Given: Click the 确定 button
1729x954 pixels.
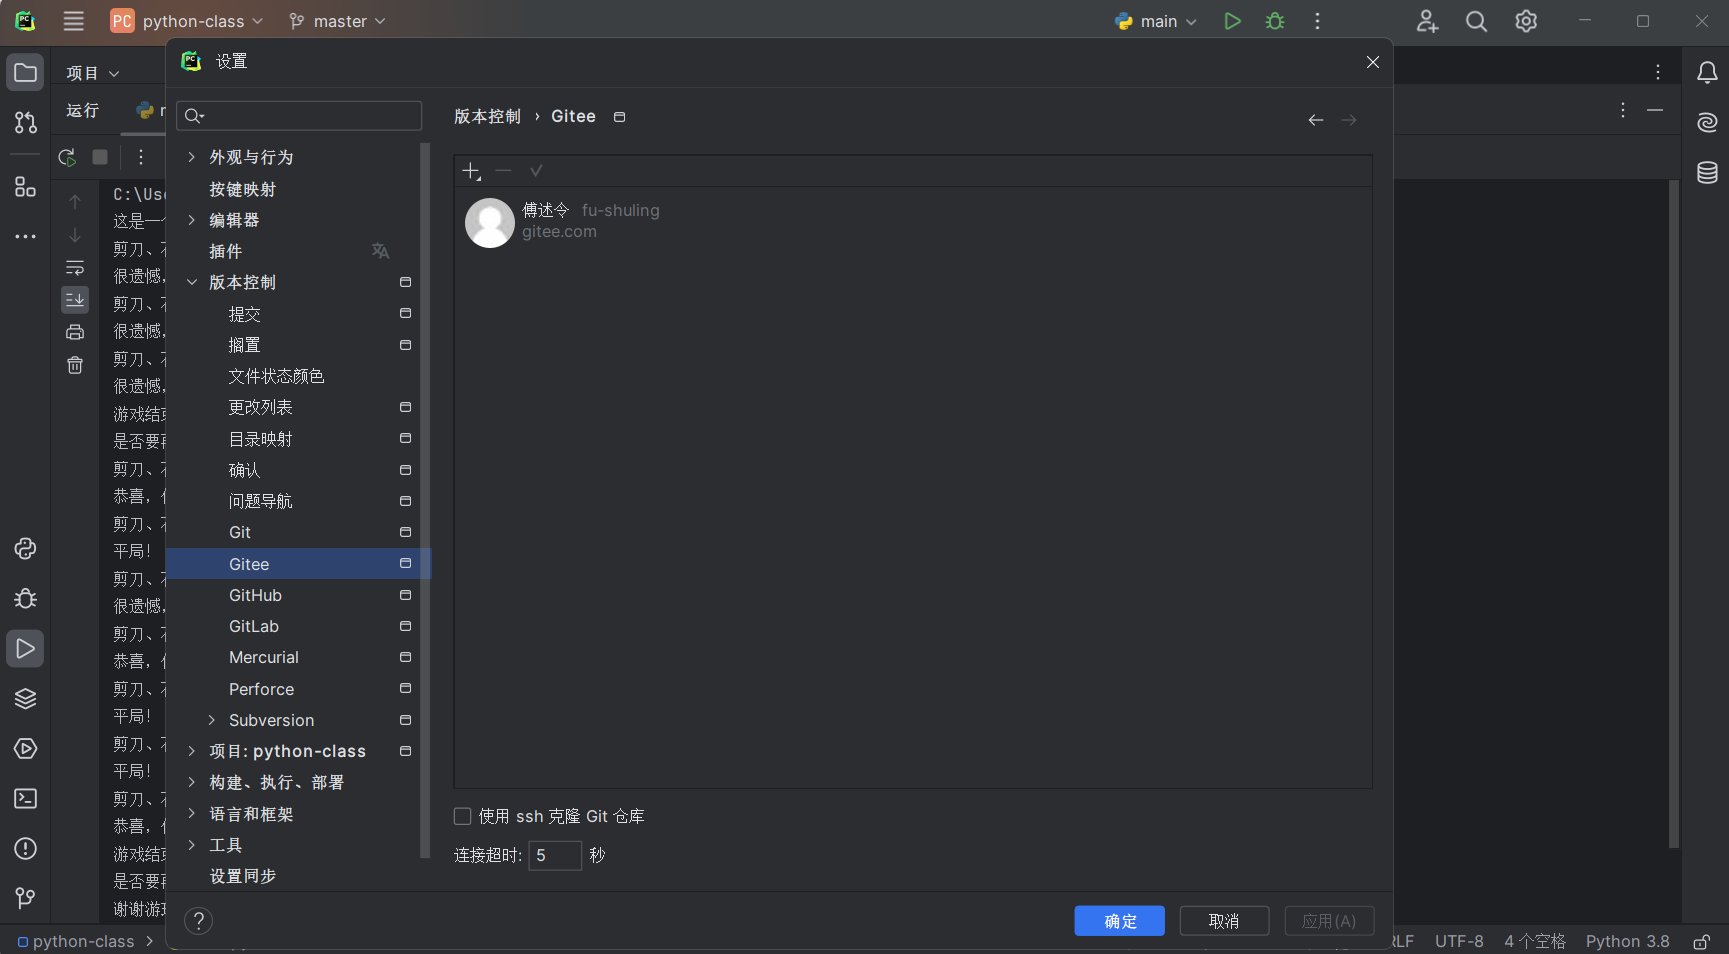Looking at the screenshot, I should (1120, 921).
